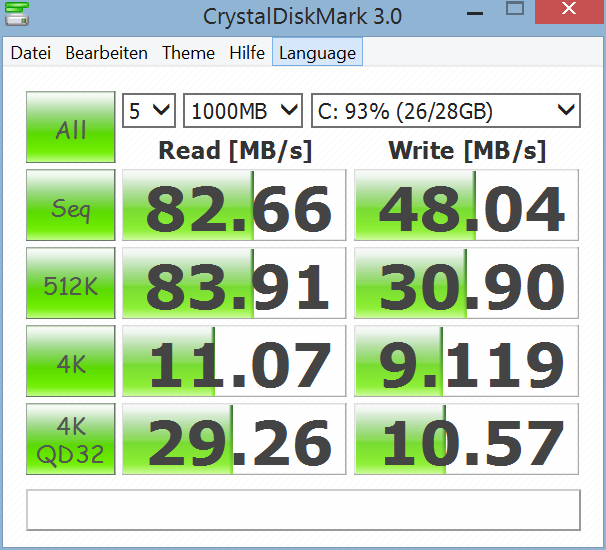Screen dimensions: 606x550
Task: Open the Bearbeiten menu
Action: tap(106, 53)
